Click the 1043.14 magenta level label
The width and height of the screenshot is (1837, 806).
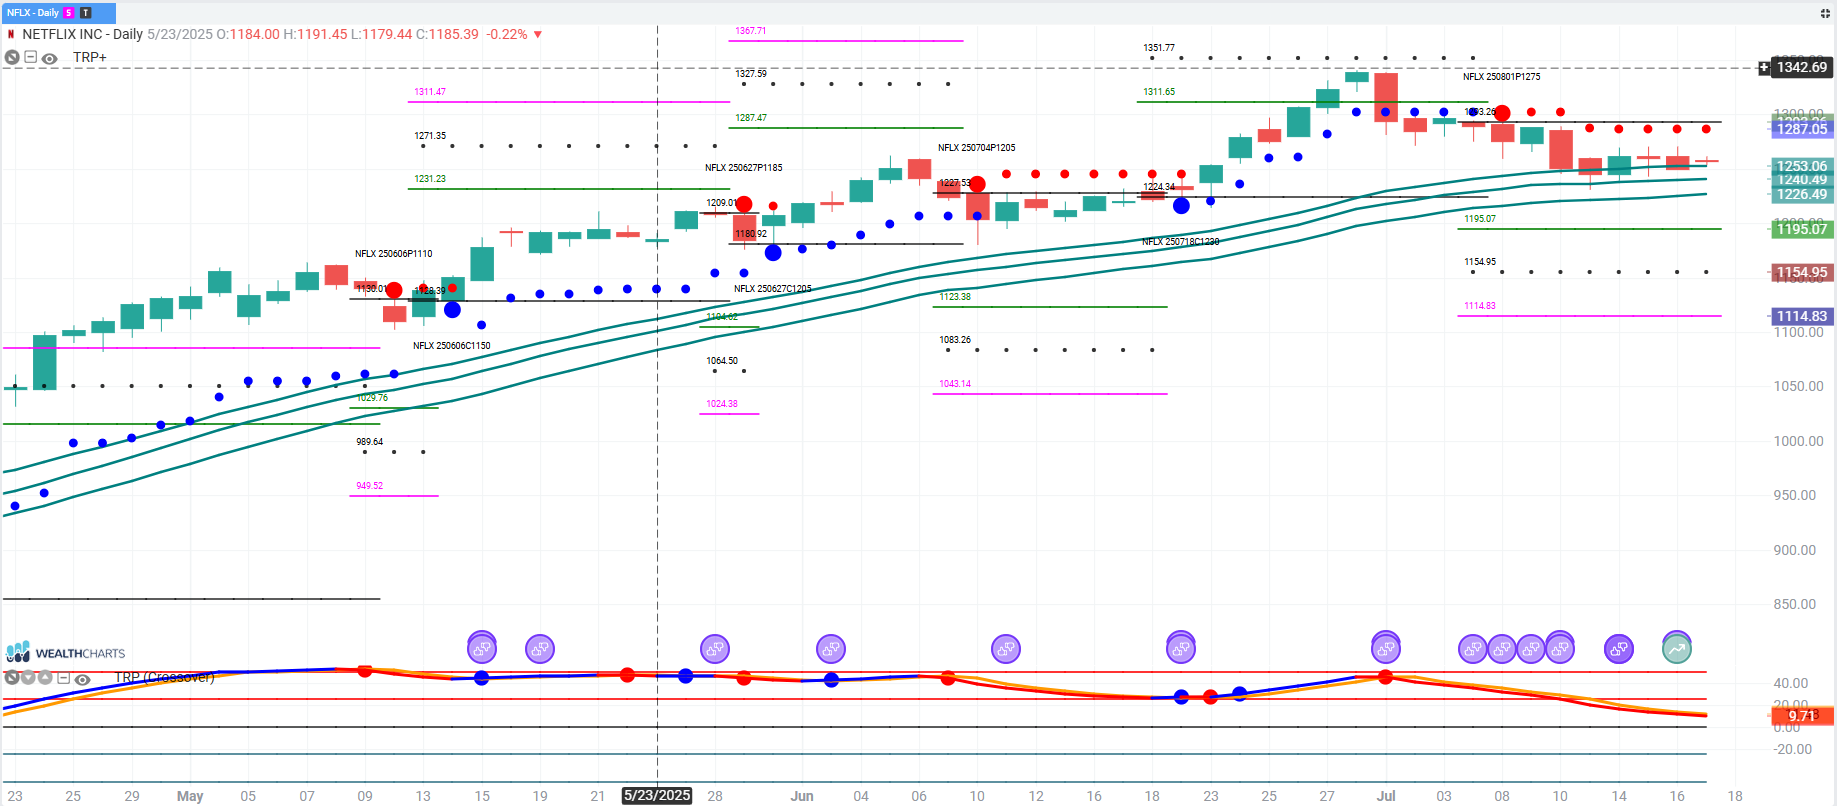pos(954,384)
